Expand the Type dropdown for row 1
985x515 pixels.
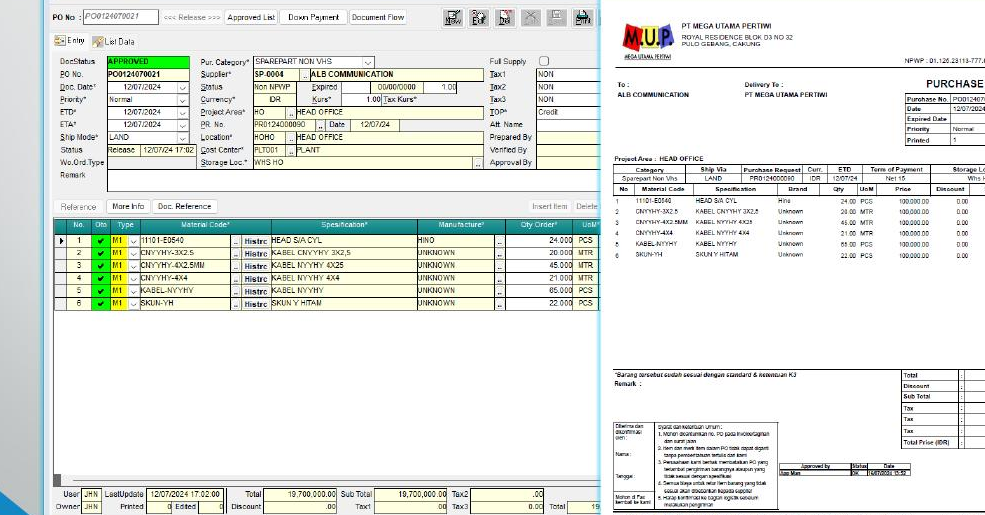click(x=134, y=241)
